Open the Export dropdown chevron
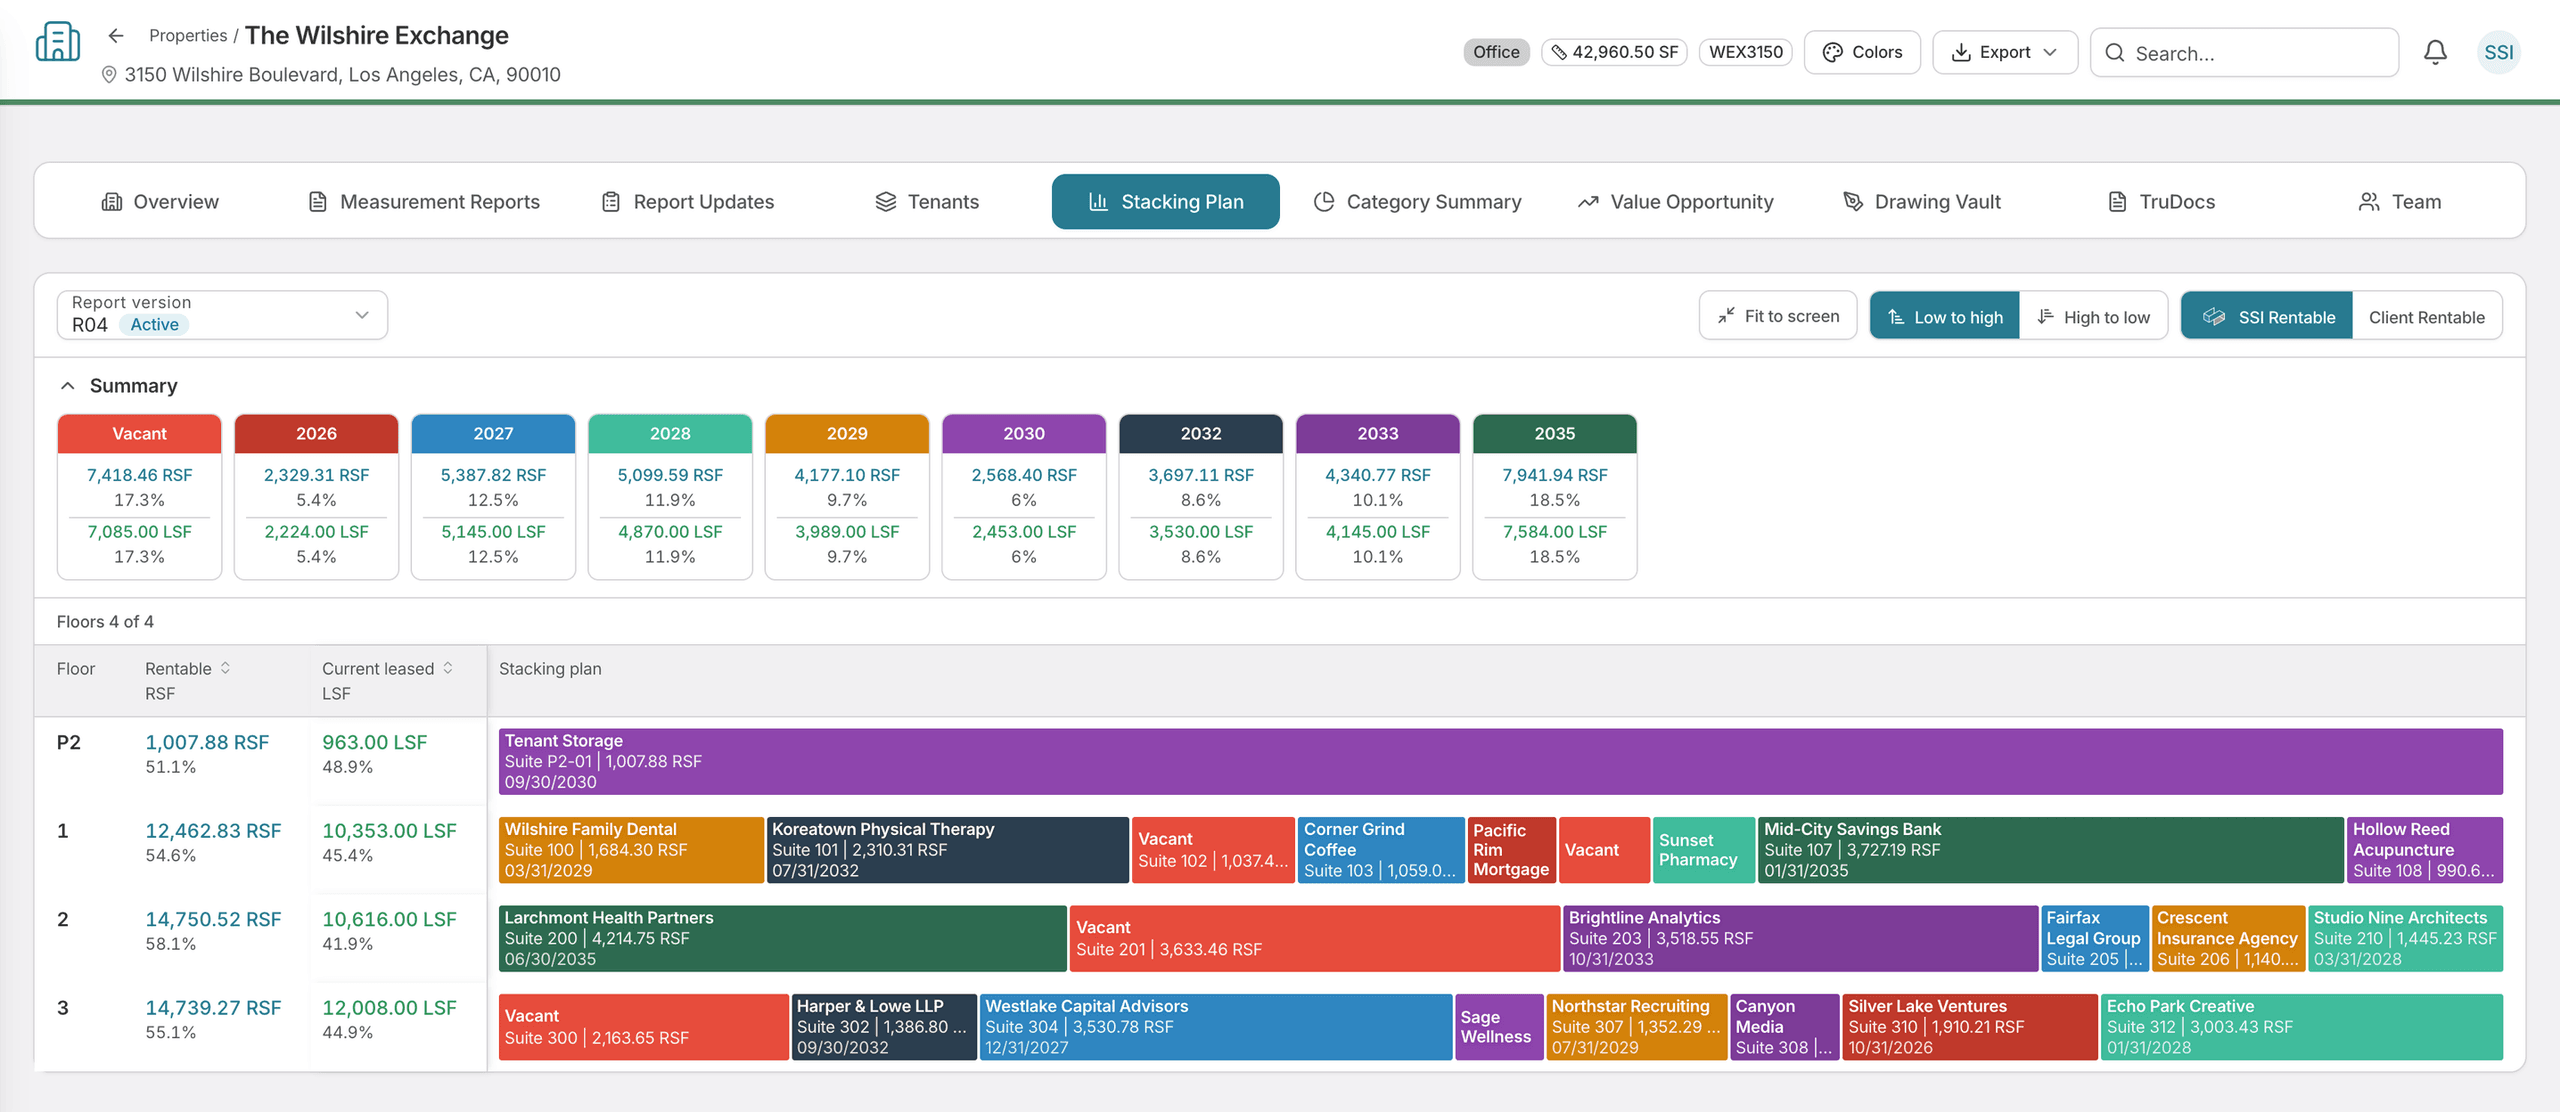This screenshot has height=1112, width=2560. click(x=2050, y=52)
